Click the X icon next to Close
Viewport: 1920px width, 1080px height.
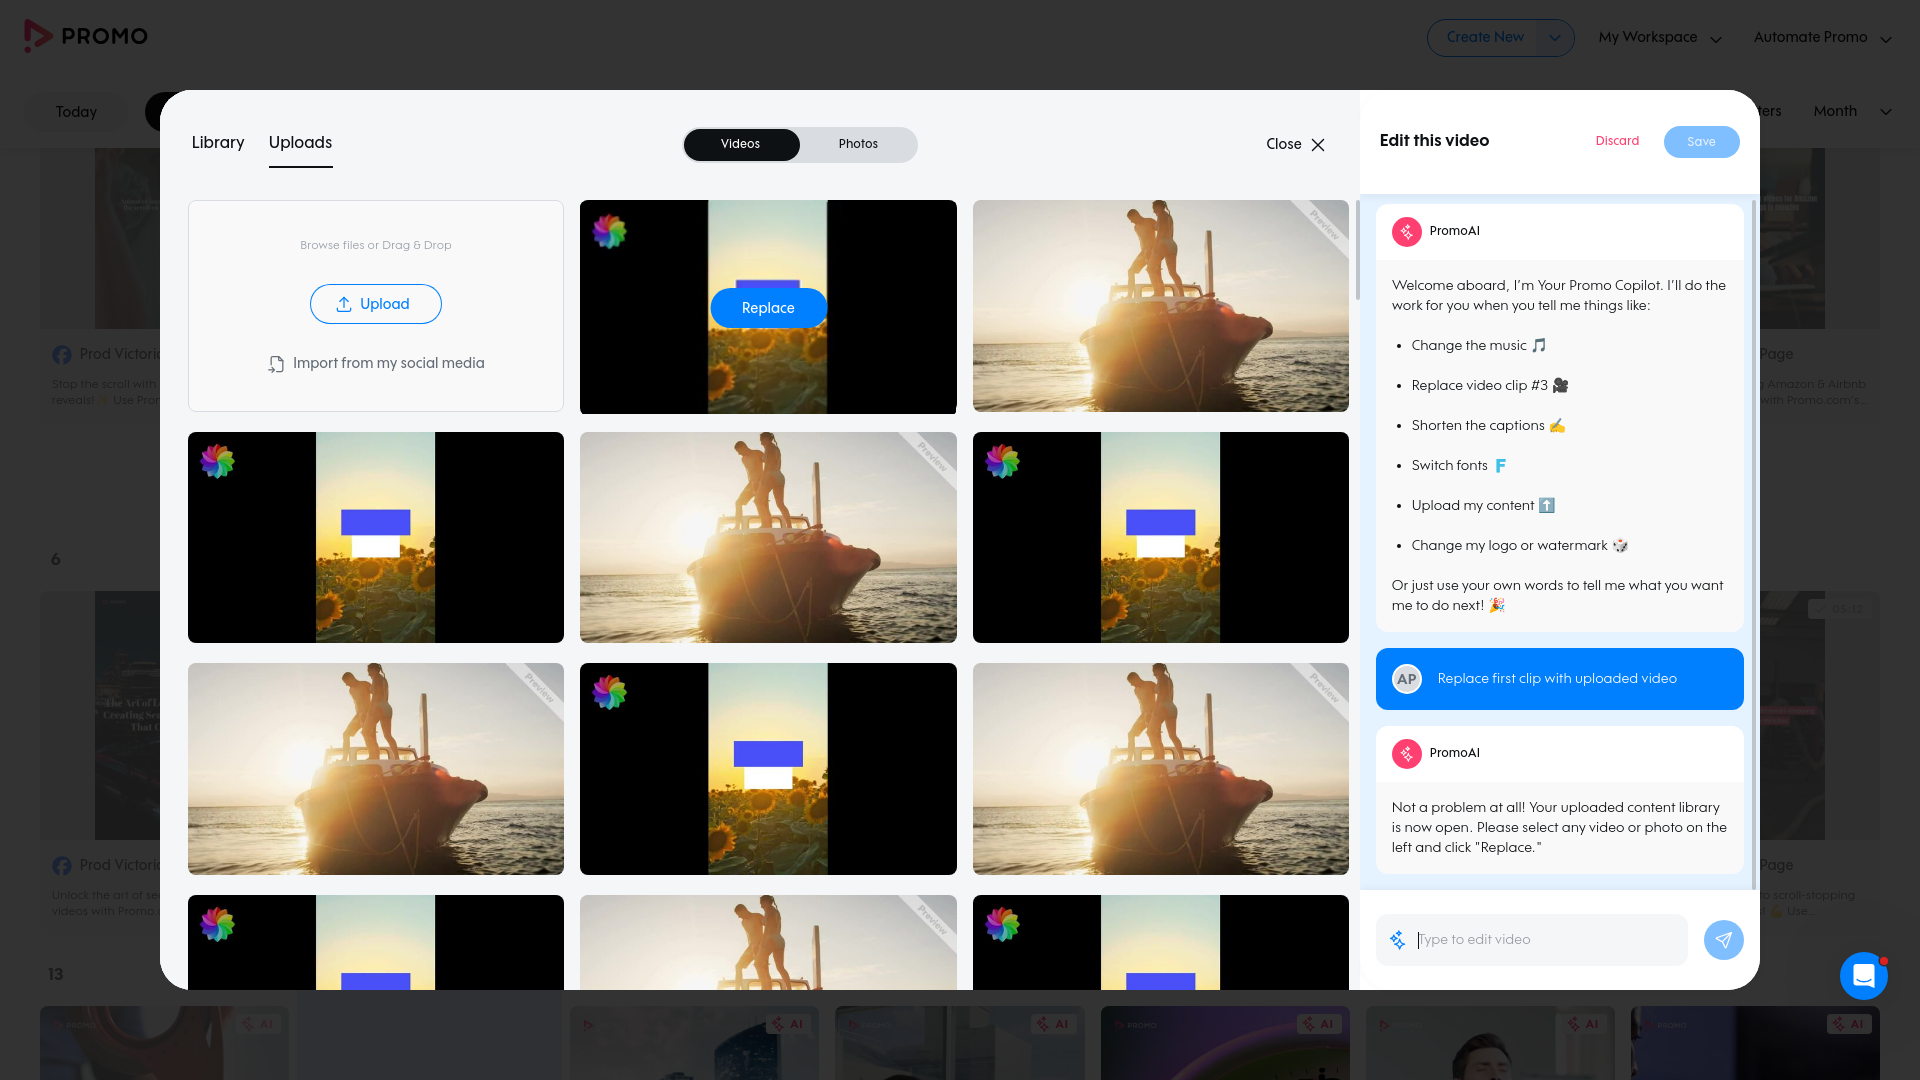[1318, 144]
